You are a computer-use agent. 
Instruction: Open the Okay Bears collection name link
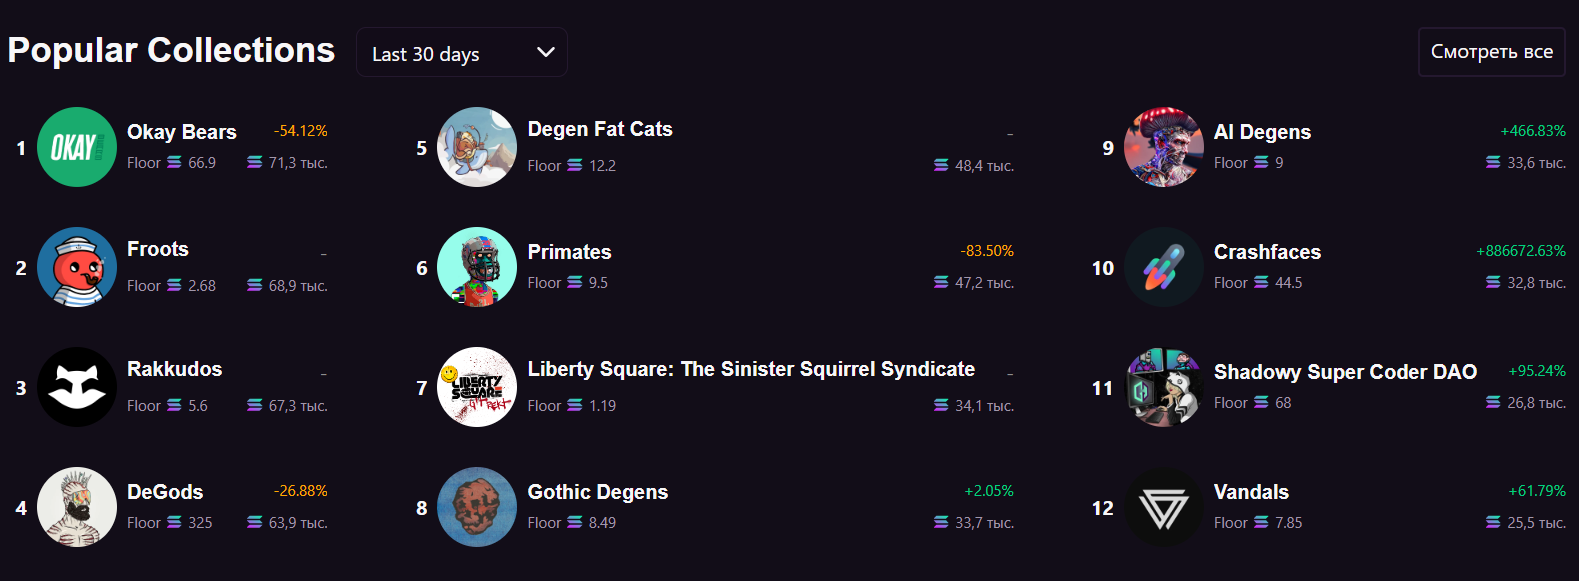pos(182,132)
